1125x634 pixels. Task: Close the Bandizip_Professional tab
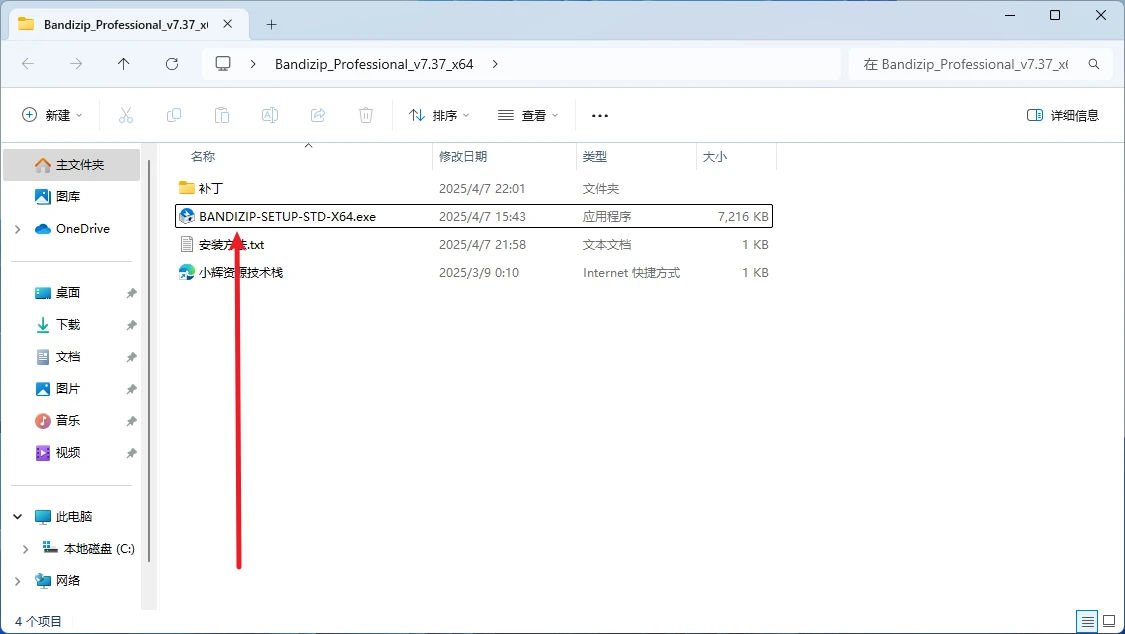tap(227, 24)
